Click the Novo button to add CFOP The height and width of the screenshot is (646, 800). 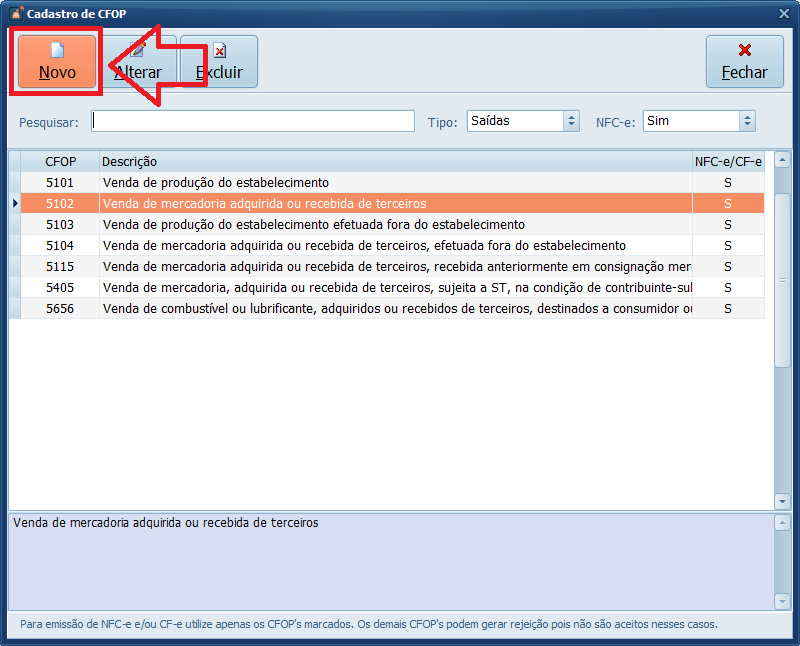(x=57, y=62)
